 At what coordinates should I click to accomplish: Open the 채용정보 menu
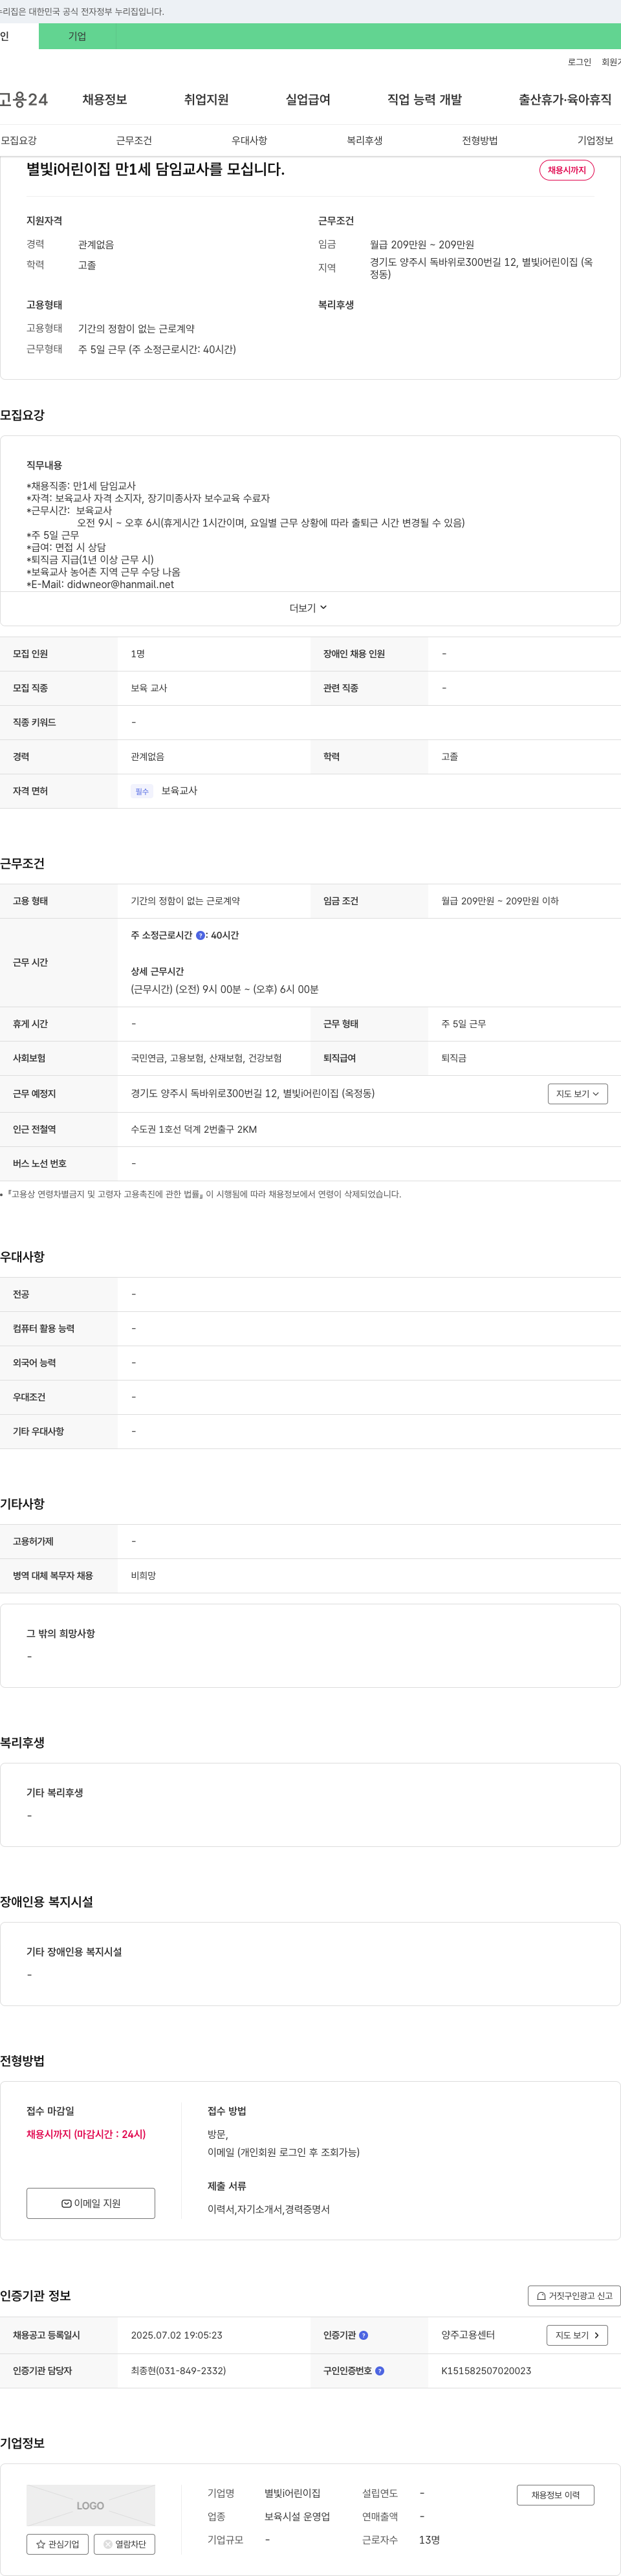[105, 99]
